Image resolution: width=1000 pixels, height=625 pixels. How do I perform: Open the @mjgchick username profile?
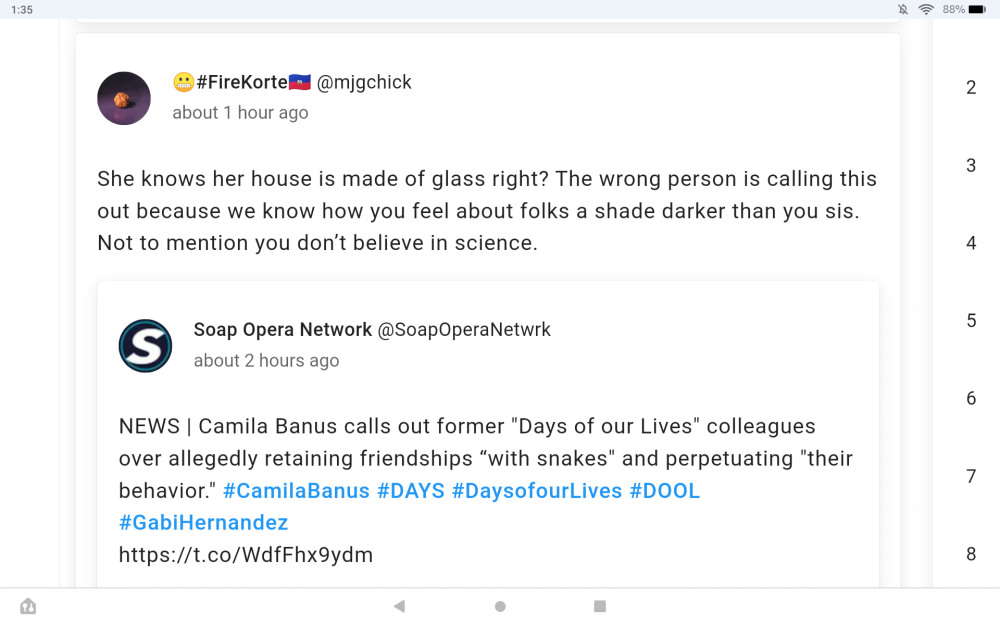pos(364,83)
